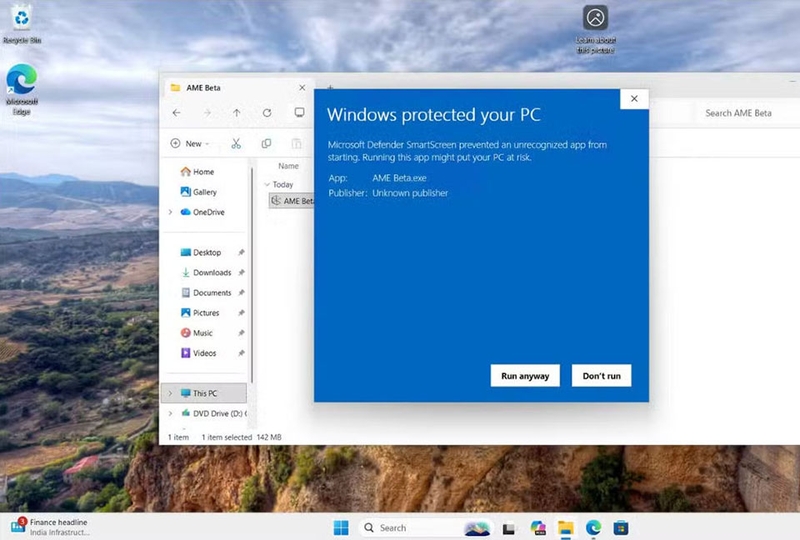
Task: Click the pin icon next to Videos
Action: click(241, 353)
